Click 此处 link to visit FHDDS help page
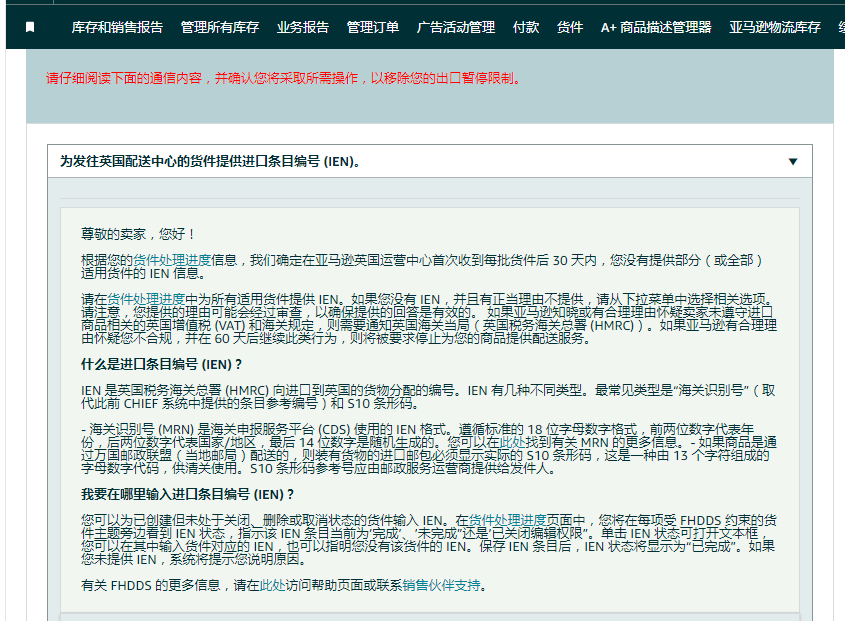The height and width of the screenshot is (621, 845). pos(273,585)
